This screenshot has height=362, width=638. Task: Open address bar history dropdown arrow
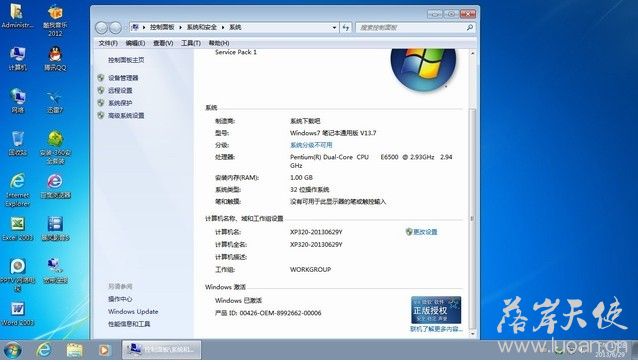coord(334,27)
